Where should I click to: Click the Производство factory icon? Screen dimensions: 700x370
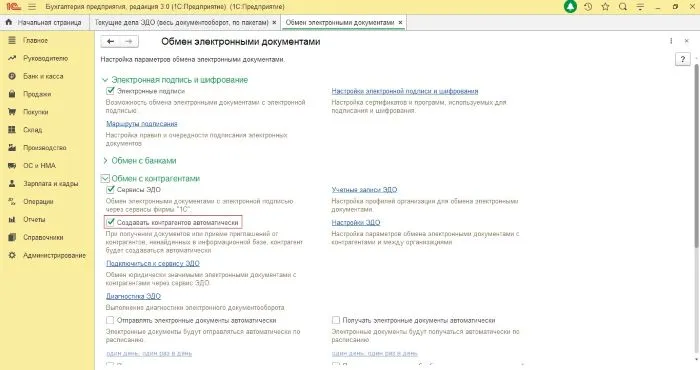coord(12,148)
